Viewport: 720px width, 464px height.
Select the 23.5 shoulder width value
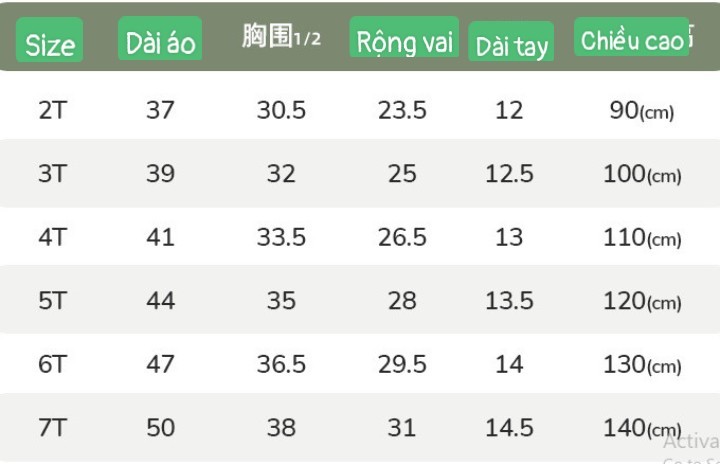[x=402, y=110]
